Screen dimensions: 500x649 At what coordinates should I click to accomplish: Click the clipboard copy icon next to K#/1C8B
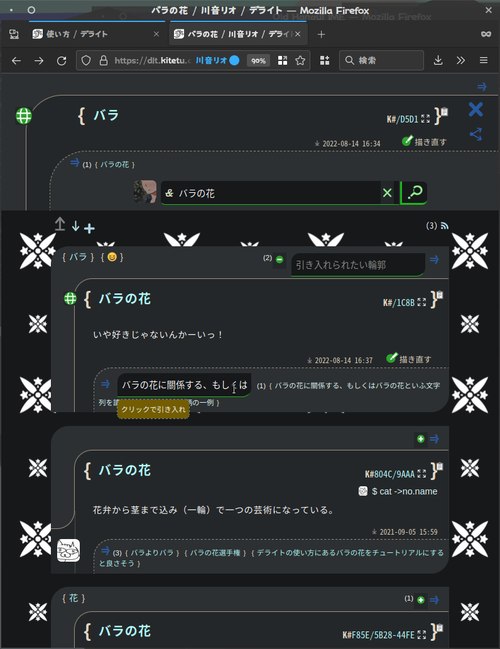point(440,295)
